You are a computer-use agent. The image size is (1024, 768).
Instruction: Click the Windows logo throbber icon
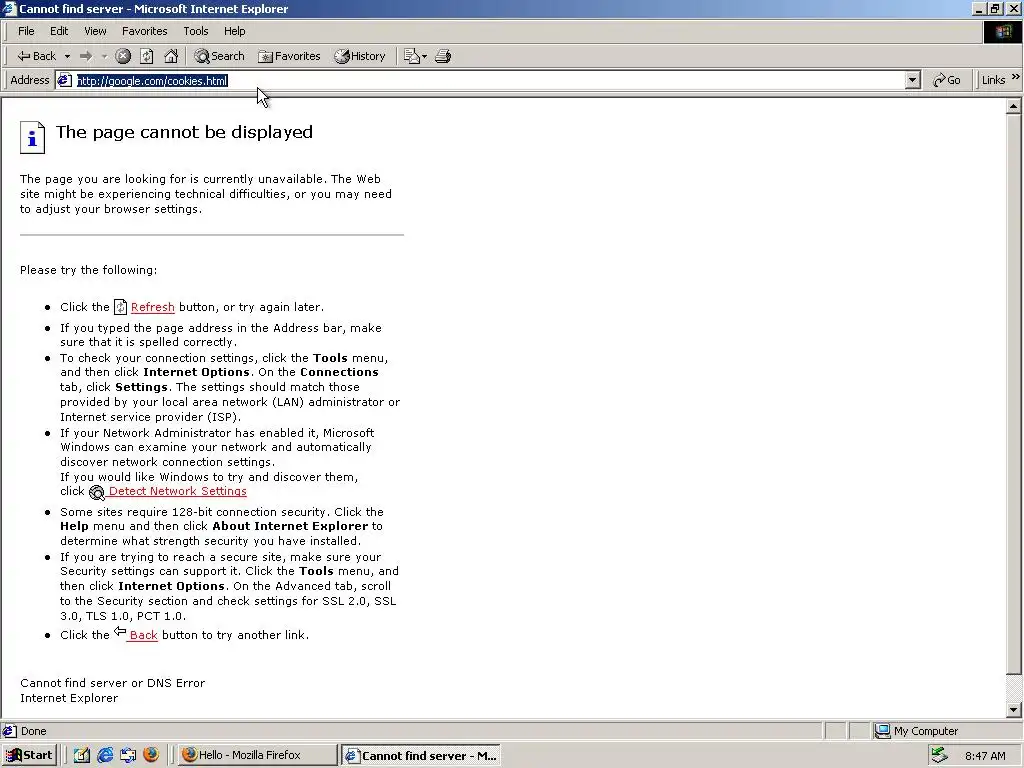(1003, 32)
